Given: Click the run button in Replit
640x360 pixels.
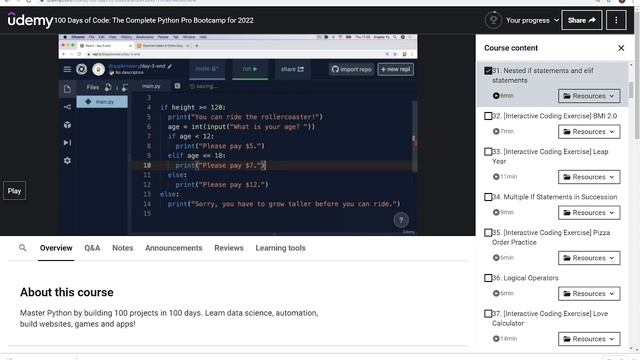Looking at the screenshot, I should (x=250, y=69).
